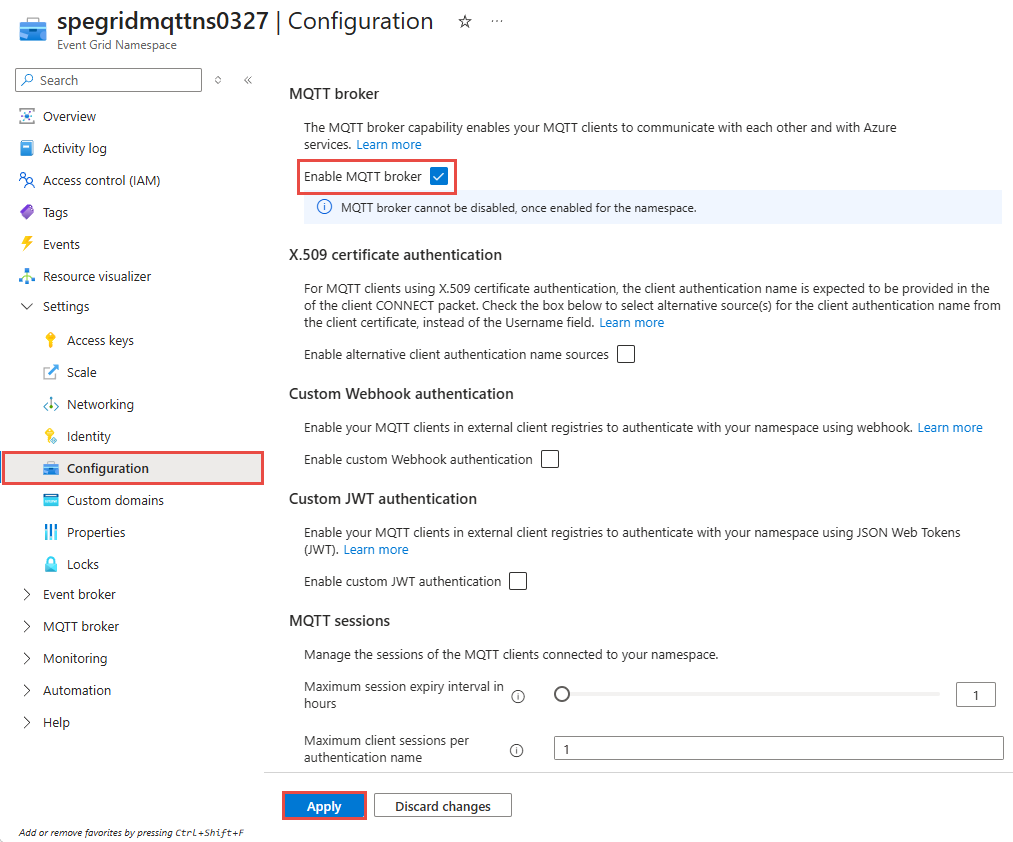Go to Networking settings
Image resolution: width=1013 pixels, height=842 pixels.
point(100,405)
